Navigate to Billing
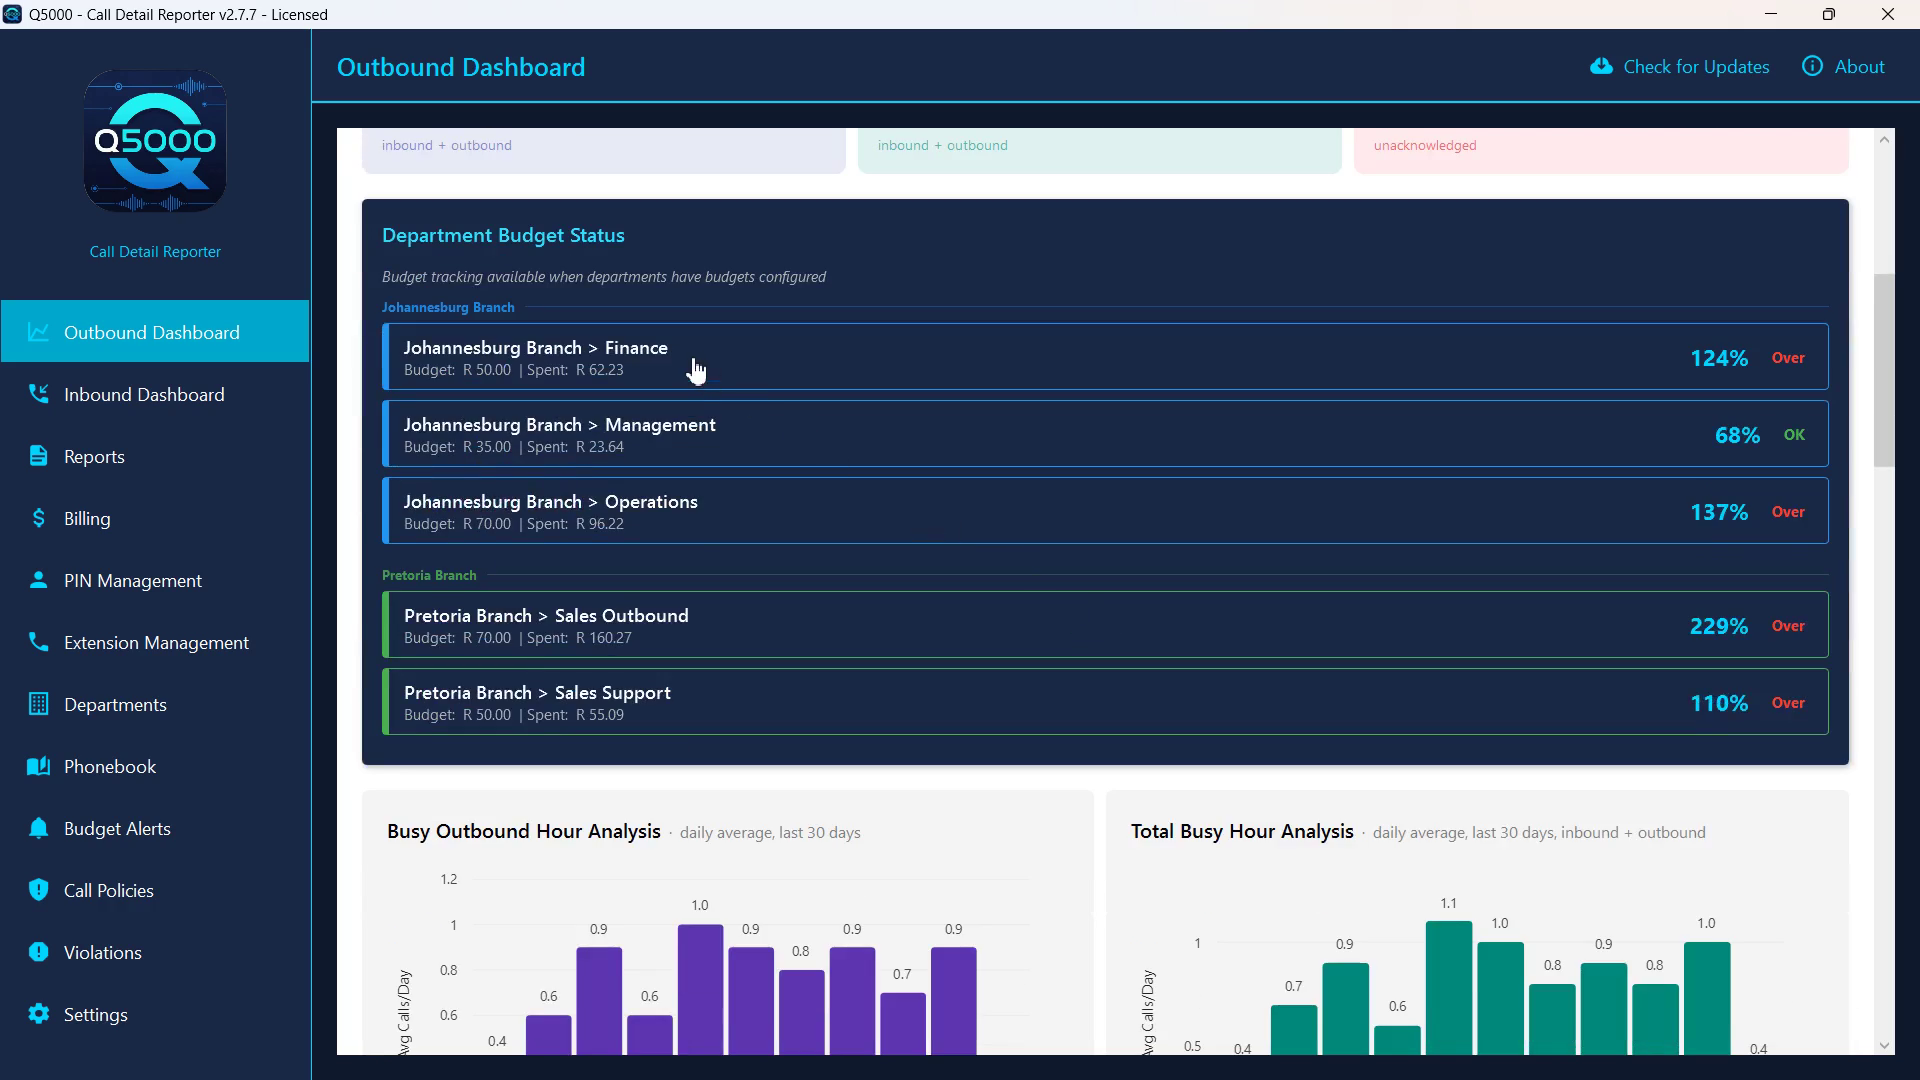Image resolution: width=1920 pixels, height=1080 pixels. (x=155, y=518)
